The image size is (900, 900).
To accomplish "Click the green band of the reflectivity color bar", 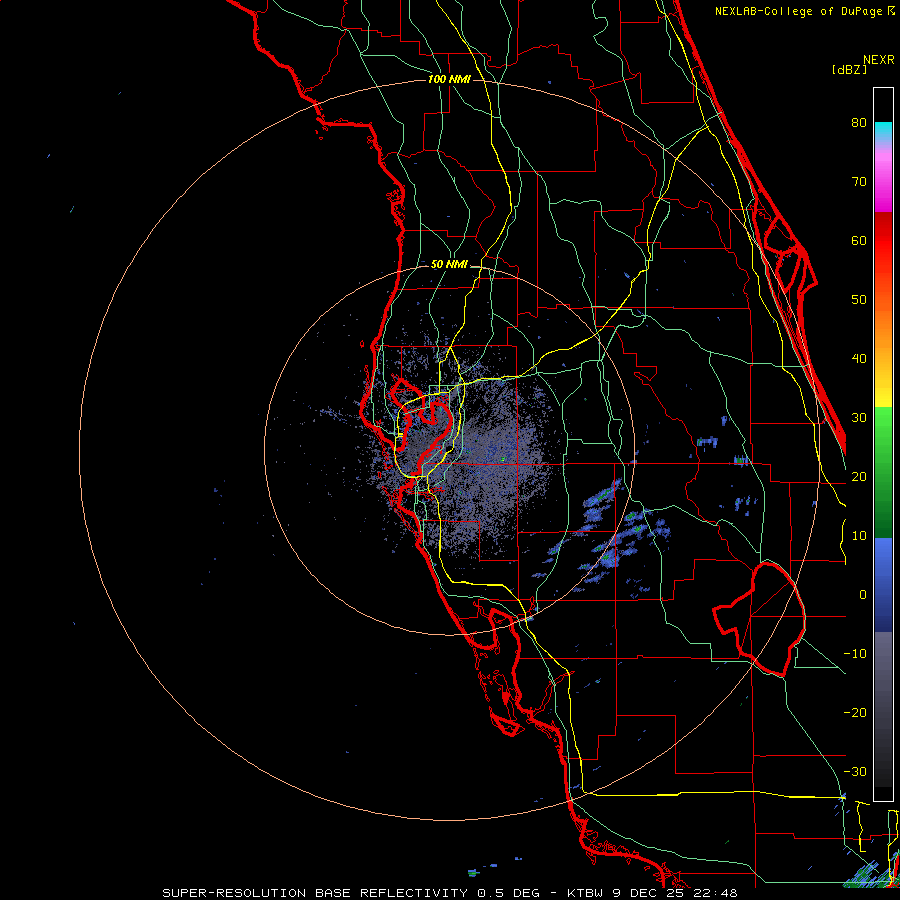I will click(x=883, y=472).
